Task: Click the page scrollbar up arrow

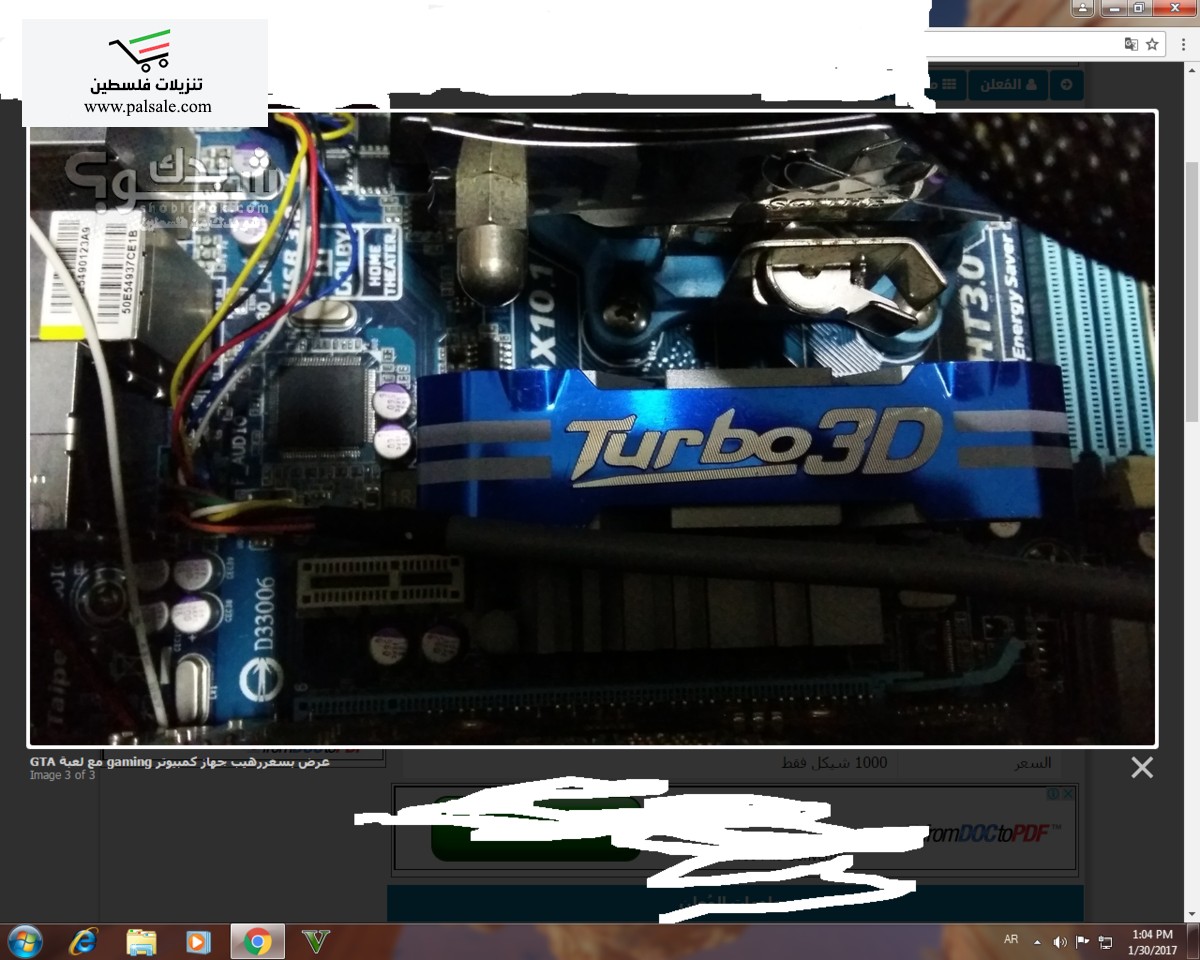Action: pyautogui.click(x=1191, y=68)
